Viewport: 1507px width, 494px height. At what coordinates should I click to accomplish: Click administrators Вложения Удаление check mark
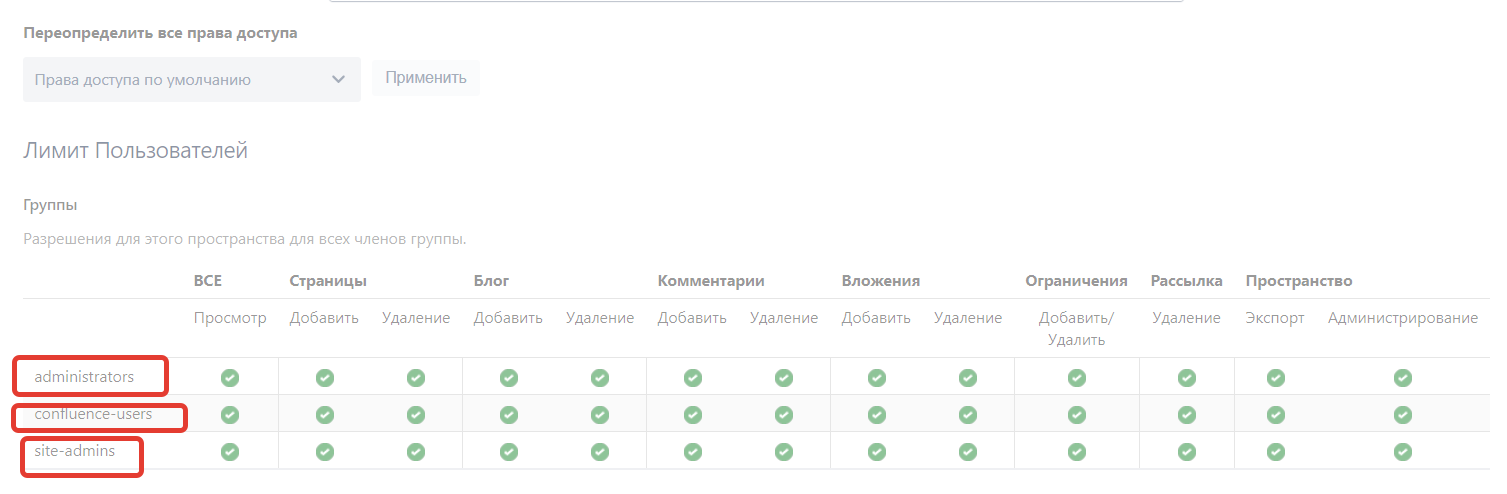point(968,378)
